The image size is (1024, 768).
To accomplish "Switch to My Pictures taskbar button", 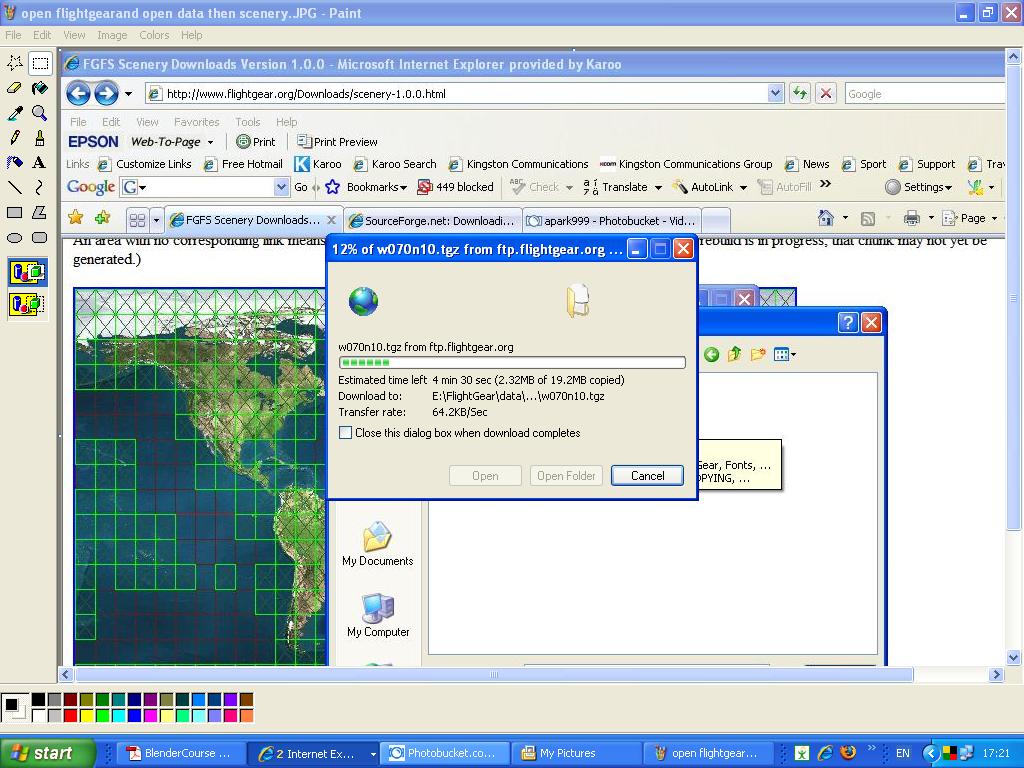I will pos(575,753).
